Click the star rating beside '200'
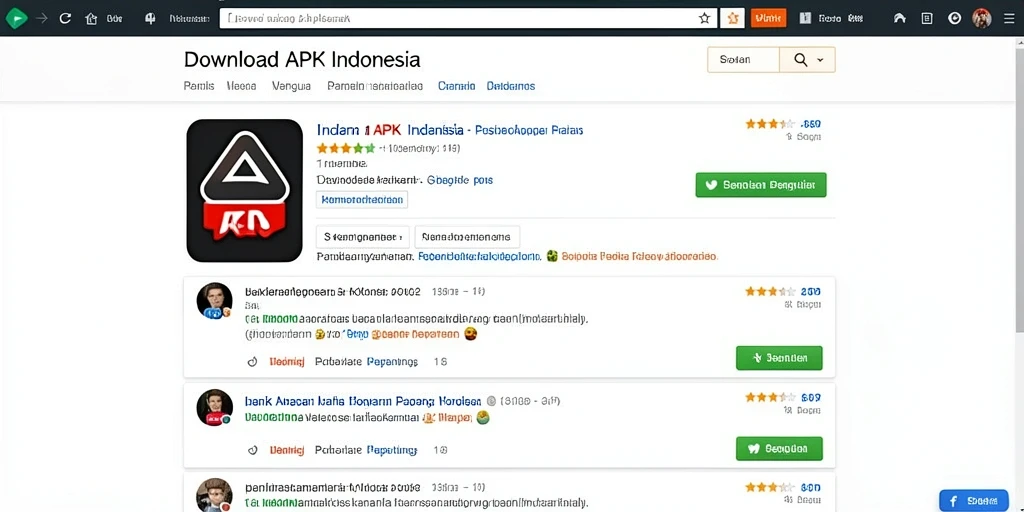The image size is (1024, 512). tap(771, 291)
